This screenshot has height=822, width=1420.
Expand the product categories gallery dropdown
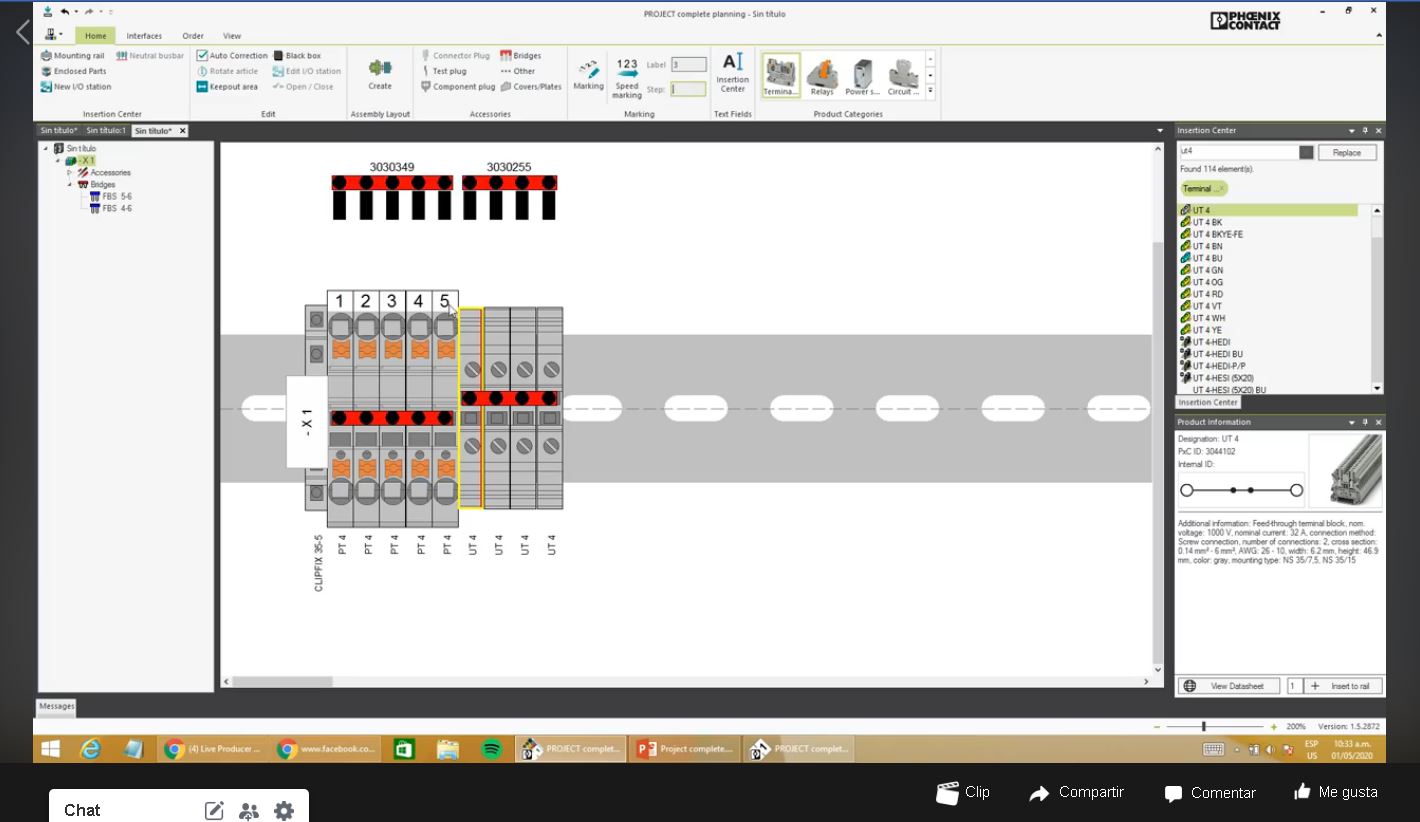click(930, 91)
